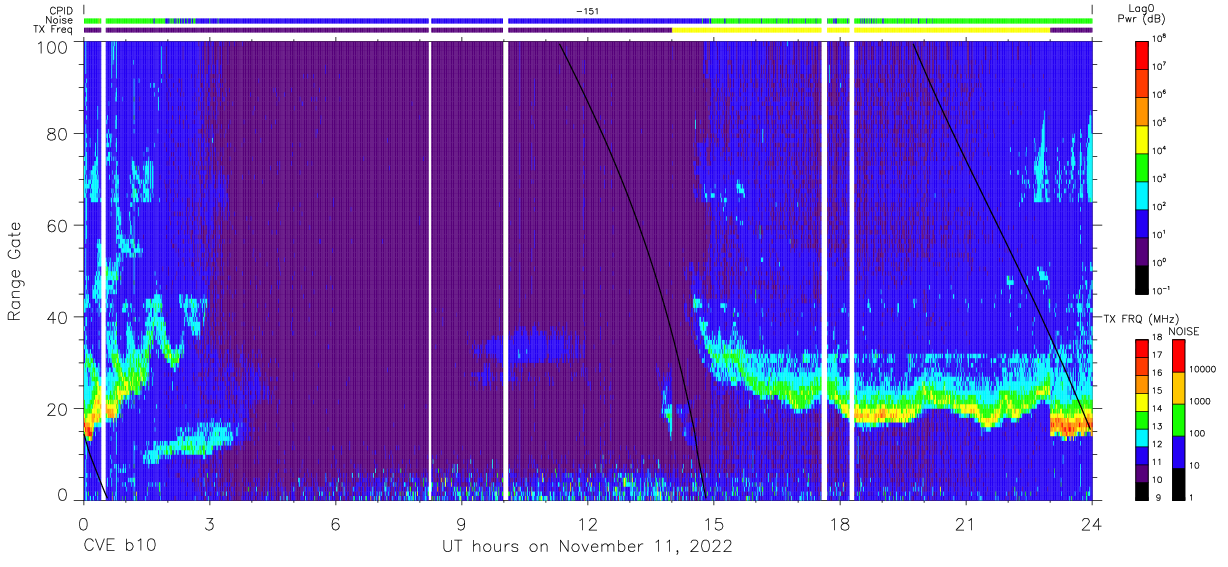Click the 'UT hours on November 11, 2022' axis title
The width and height of the screenshot is (1228, 567).
coord(588,547)
